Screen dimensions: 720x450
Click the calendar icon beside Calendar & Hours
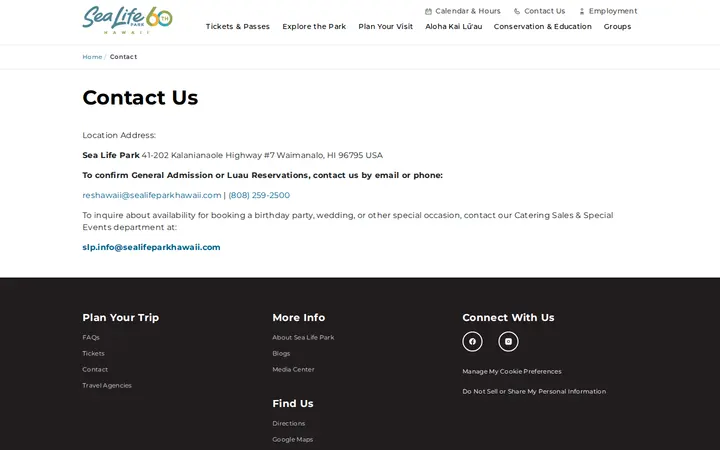point(428,11)
